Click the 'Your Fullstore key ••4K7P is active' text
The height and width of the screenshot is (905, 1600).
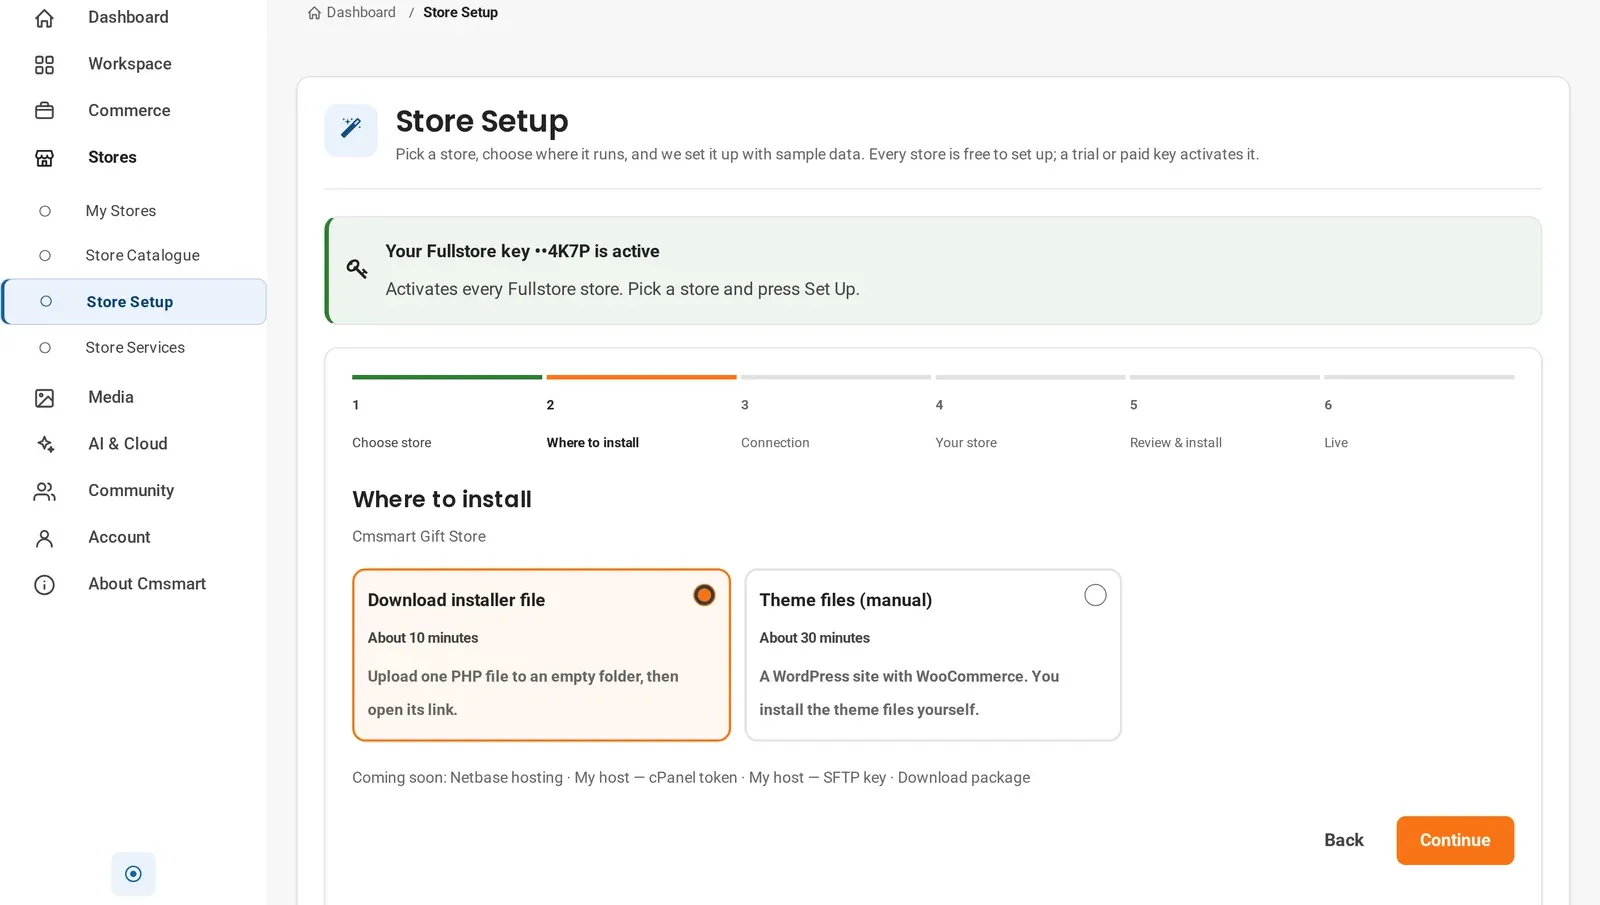tap(522, 252)
